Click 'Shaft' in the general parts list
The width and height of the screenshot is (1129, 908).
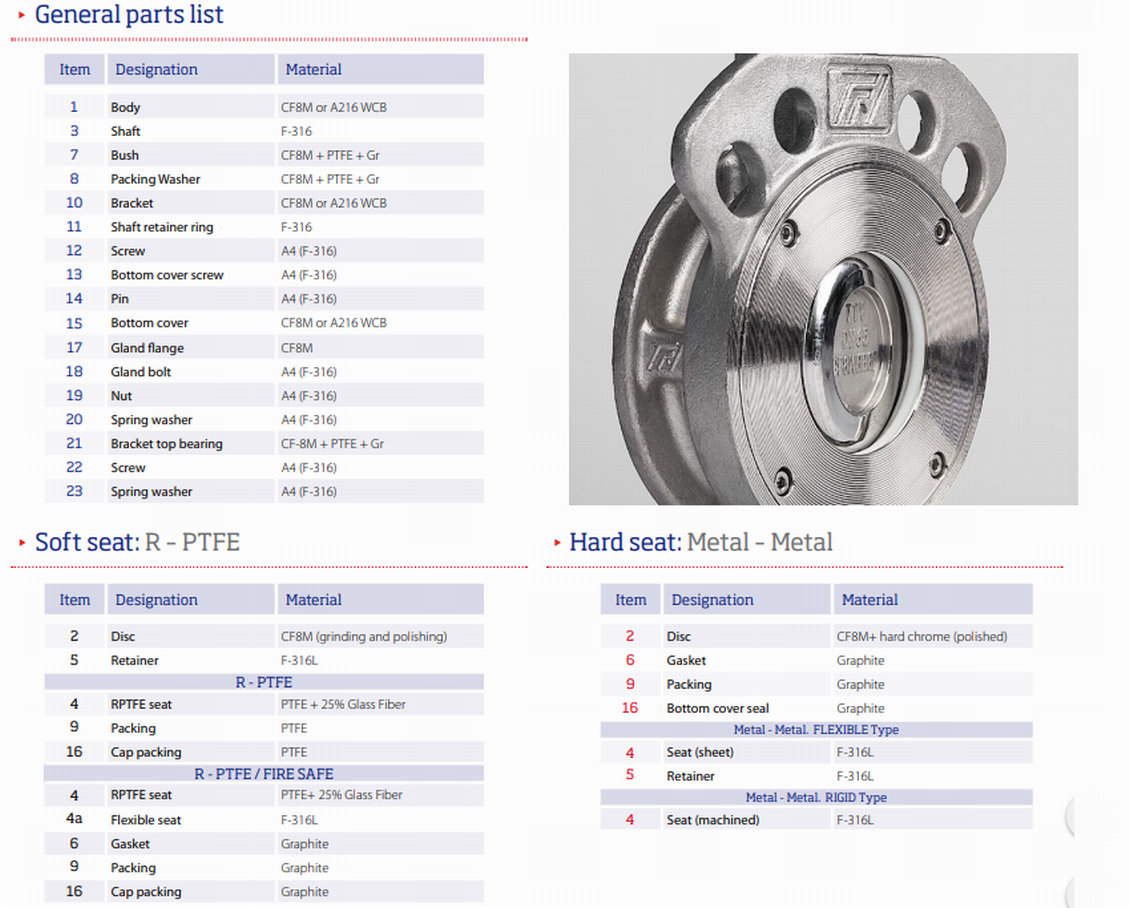click(x=125, y=131)
